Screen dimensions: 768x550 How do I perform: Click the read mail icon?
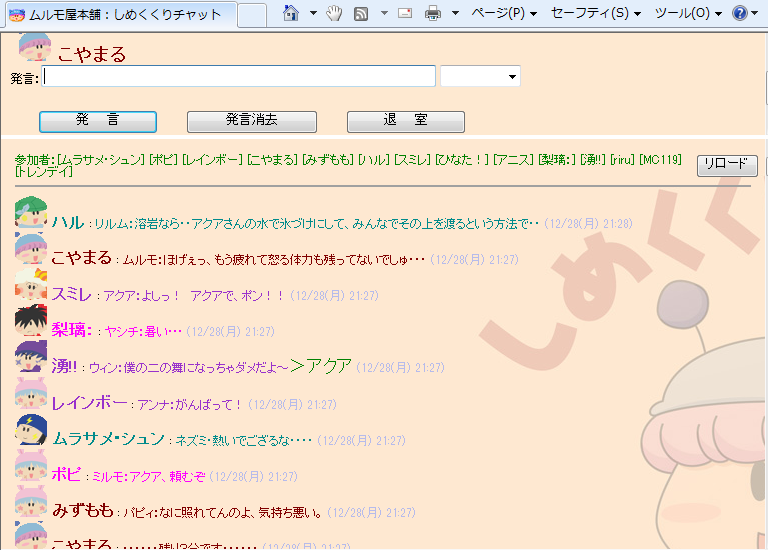405,13
